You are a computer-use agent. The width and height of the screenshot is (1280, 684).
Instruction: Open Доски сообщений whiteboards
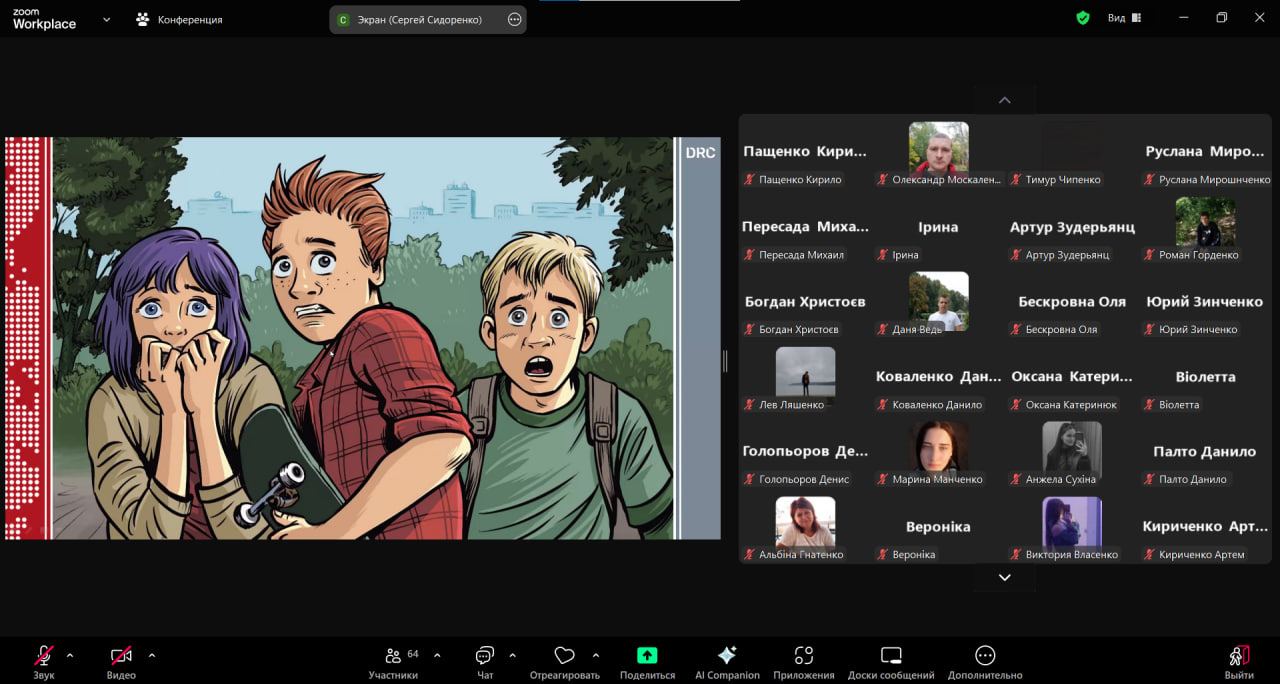[x=891, y=661]
